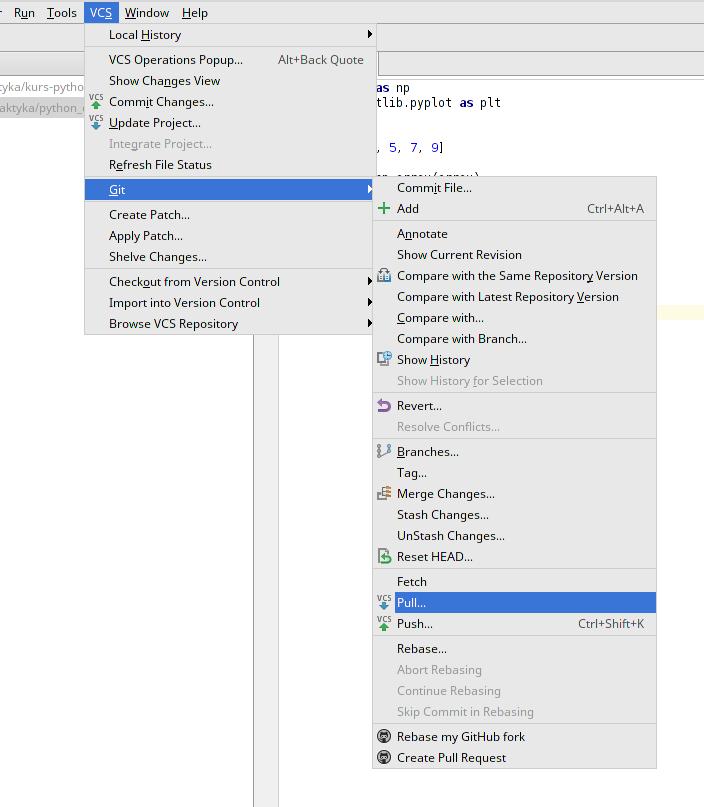The image size is (704, 807).
Task: Choose Compare with Branch entry
Action: coord(514,339)
